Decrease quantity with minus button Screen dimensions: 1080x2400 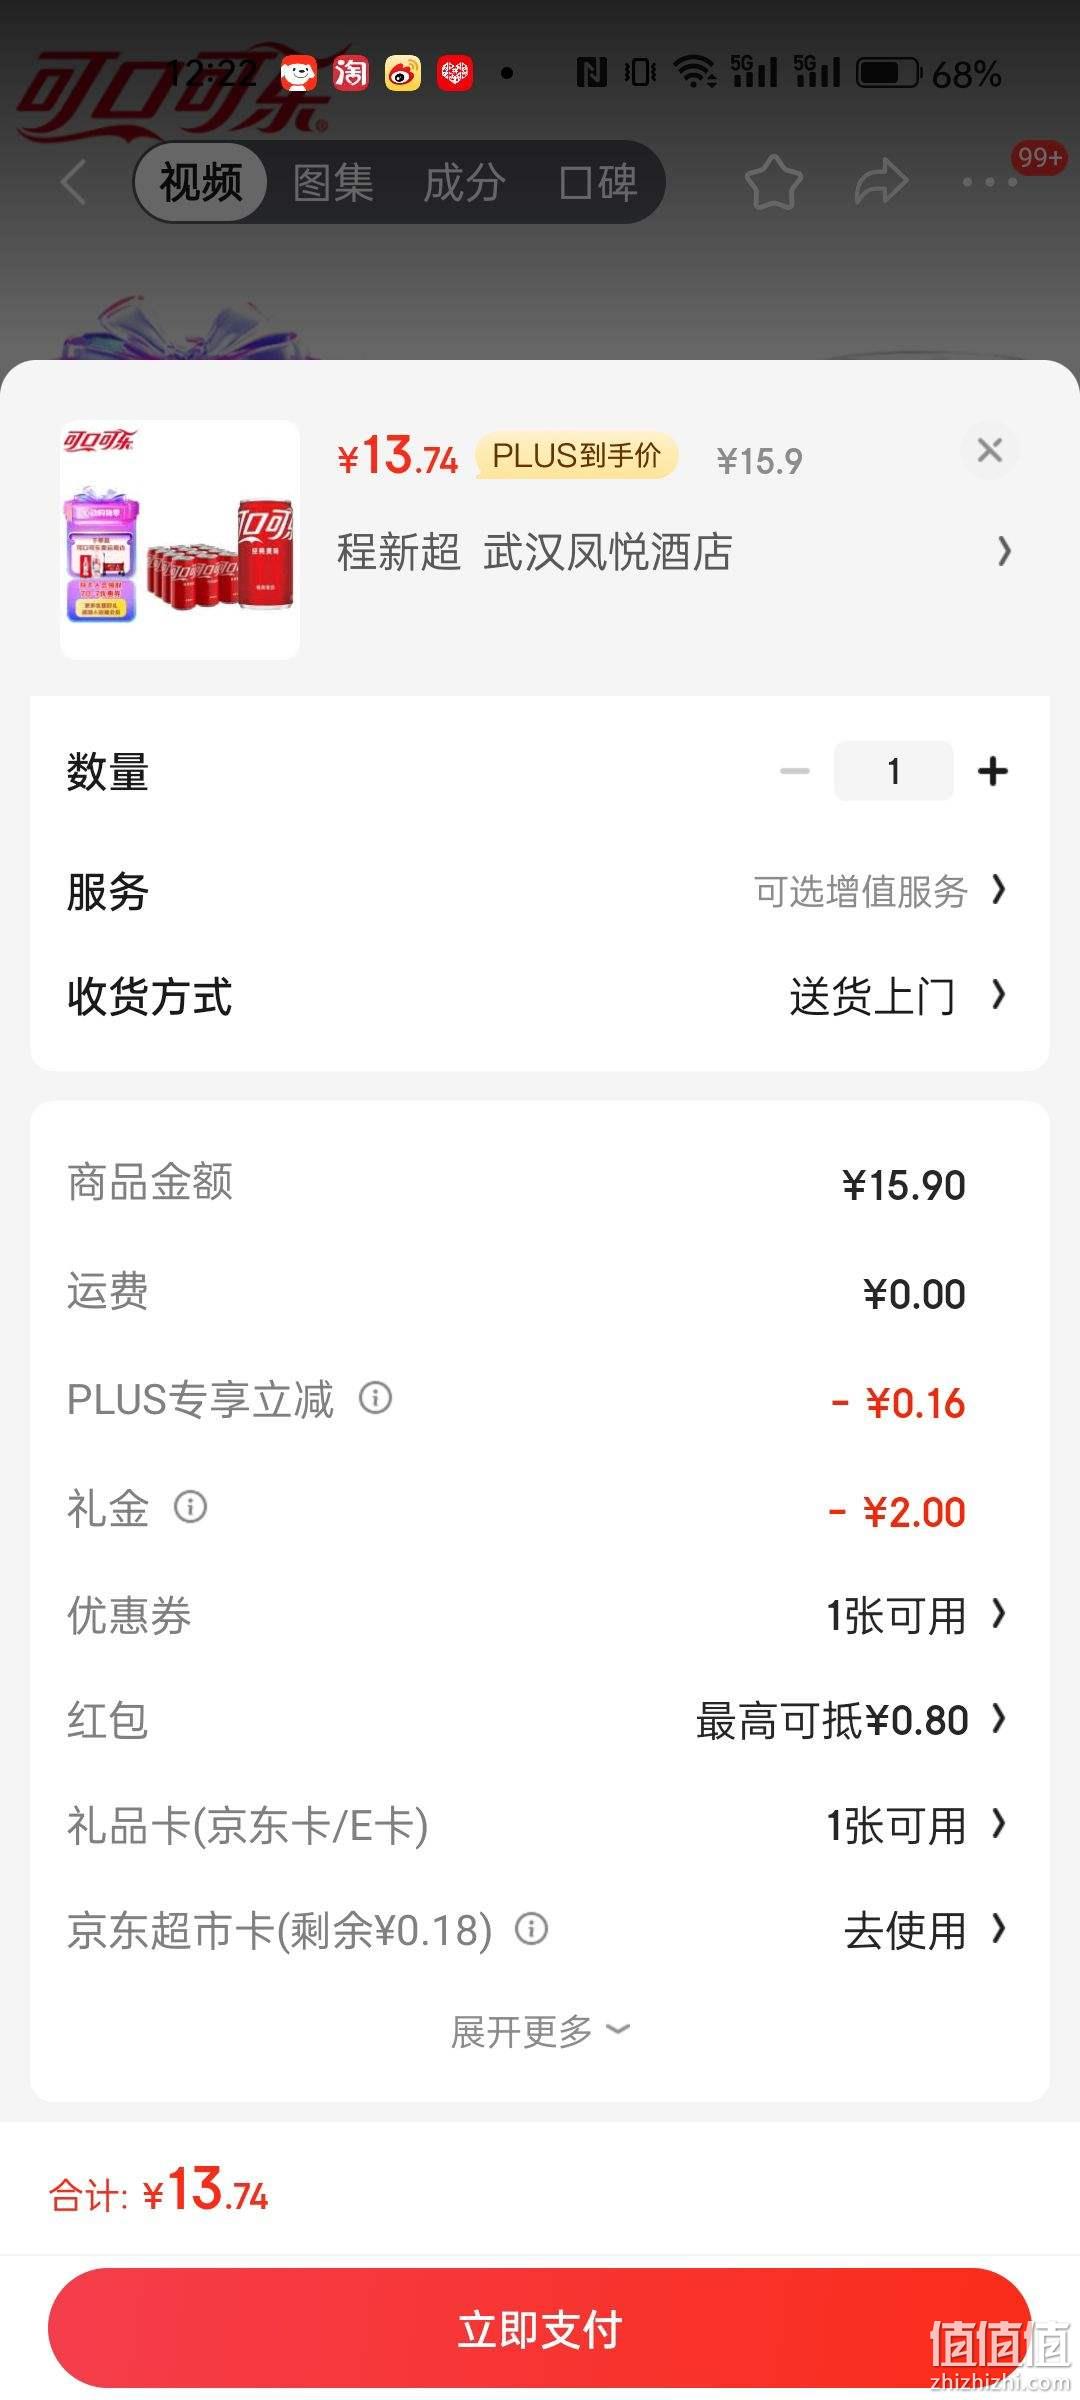pyautogui.click(x=795, y=771)
